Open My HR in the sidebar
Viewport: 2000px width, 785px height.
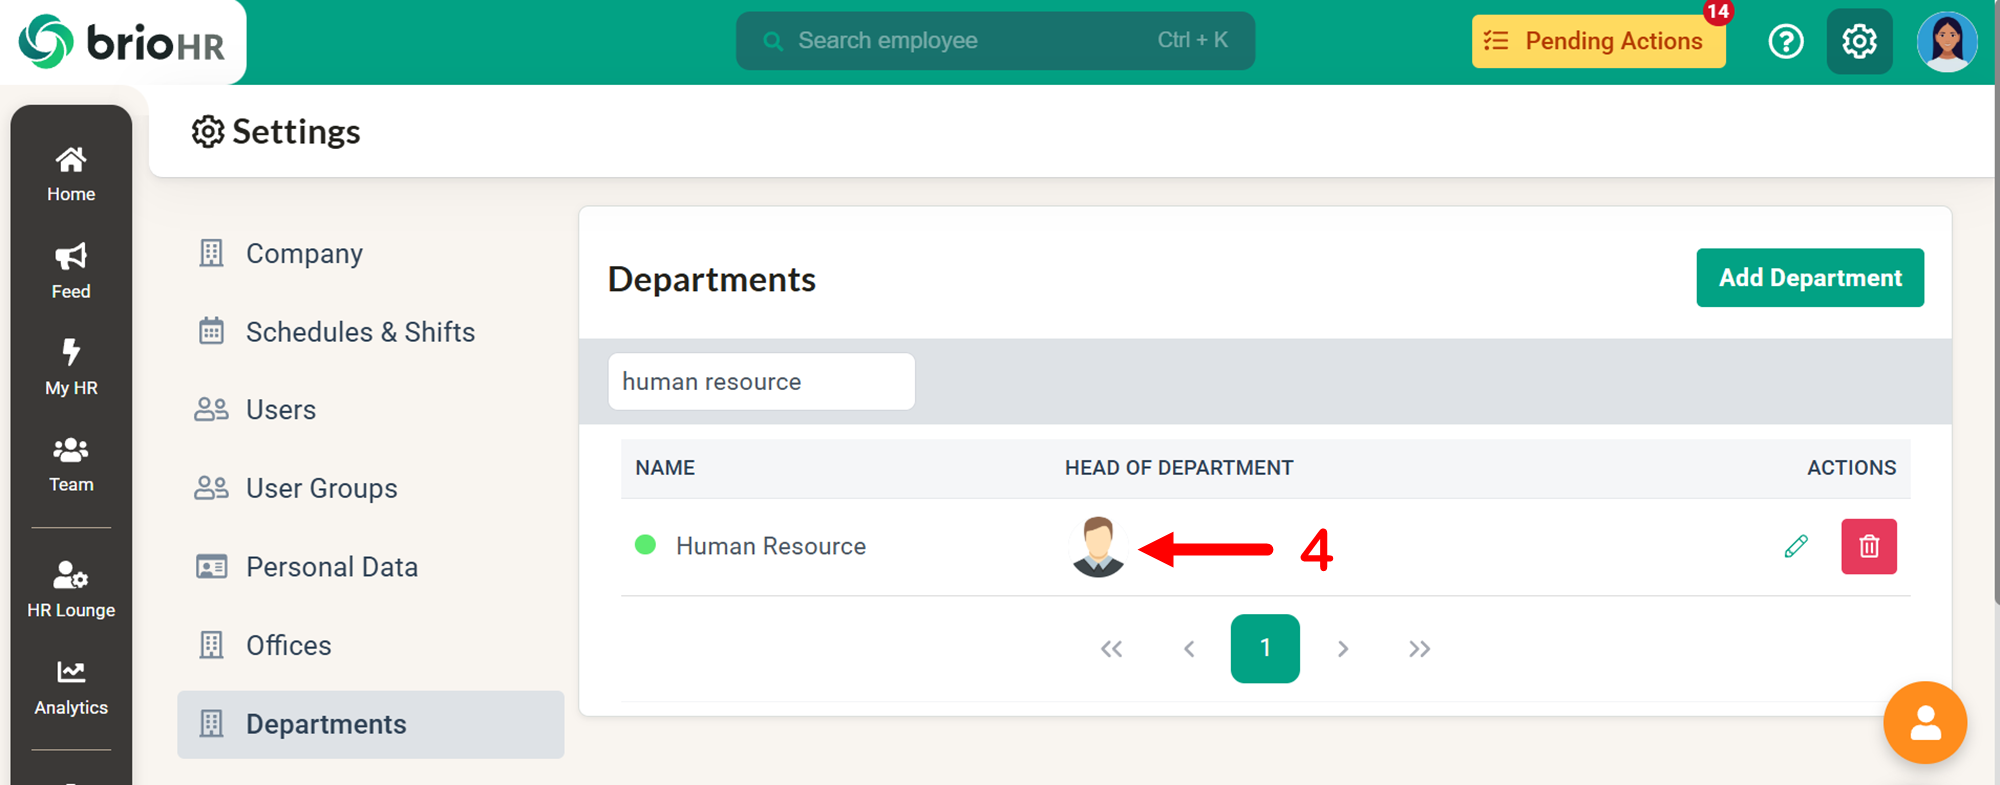coord(71,368)
